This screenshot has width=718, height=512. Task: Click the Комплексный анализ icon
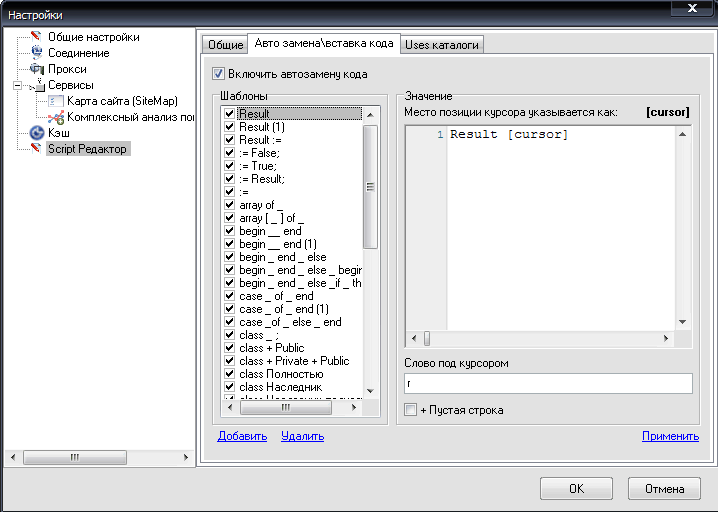(56, 117)
